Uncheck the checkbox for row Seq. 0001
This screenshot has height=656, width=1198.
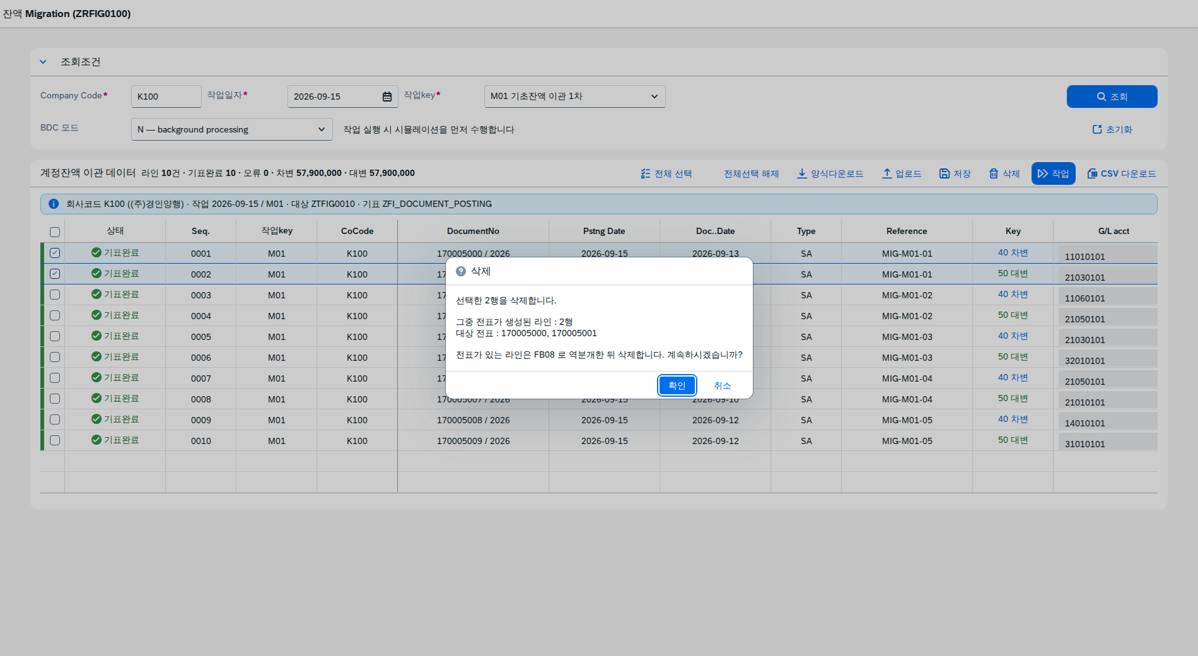(55, 253)
